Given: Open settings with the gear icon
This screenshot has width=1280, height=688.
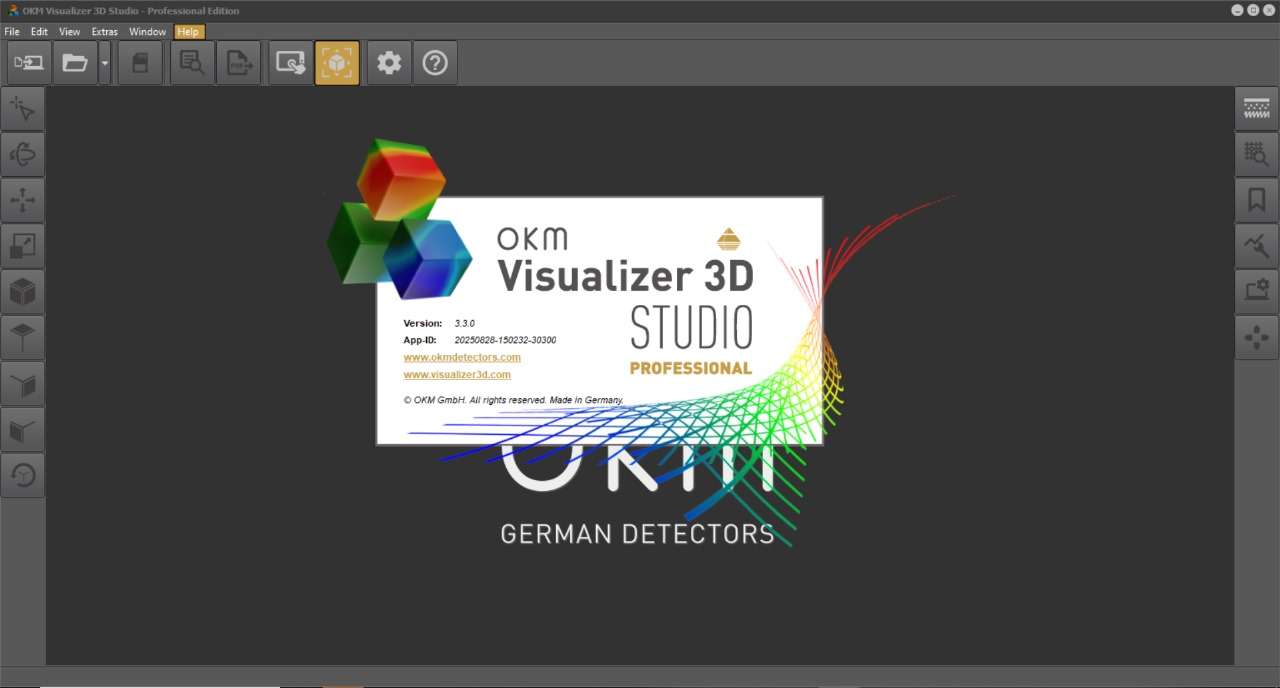Looking at the screenshot, I should (389, 63).
